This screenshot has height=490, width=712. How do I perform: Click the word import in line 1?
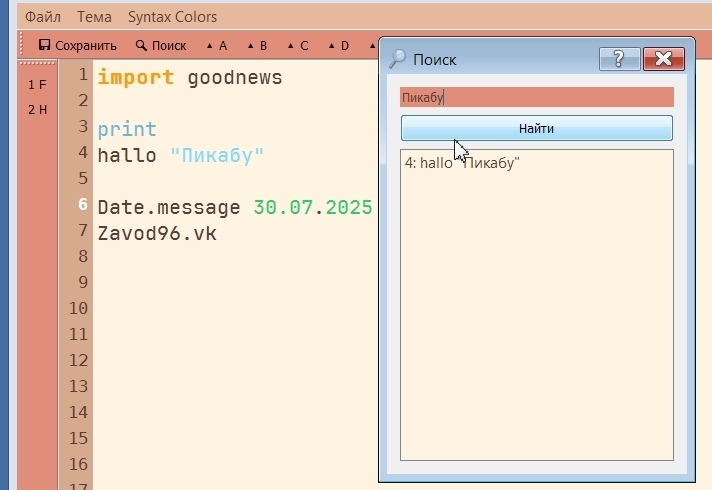pyautogui.click(x=136, y=78)
